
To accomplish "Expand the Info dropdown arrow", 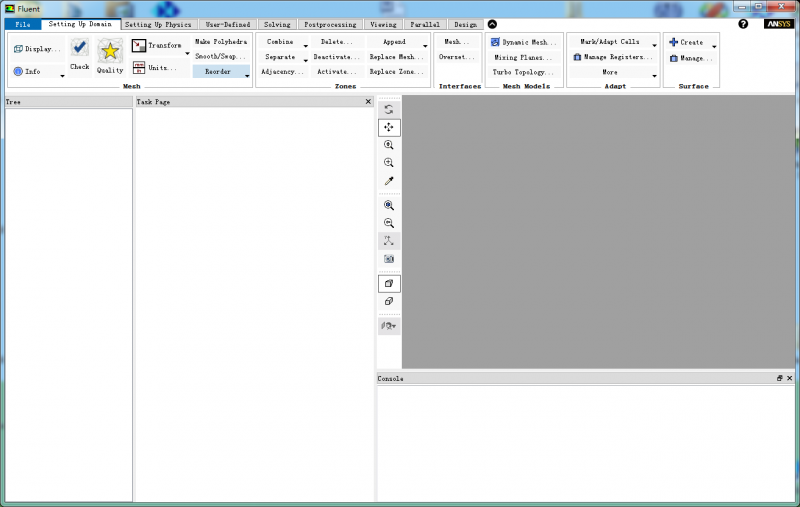I will tap(62, 76).
